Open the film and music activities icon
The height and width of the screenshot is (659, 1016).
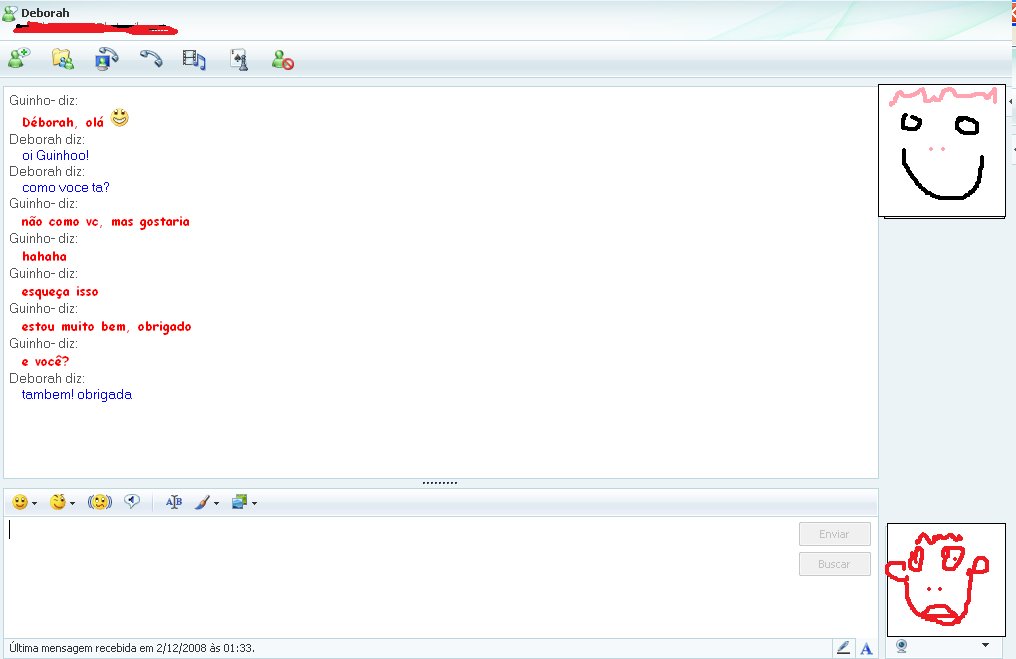[x=194, y=60]
